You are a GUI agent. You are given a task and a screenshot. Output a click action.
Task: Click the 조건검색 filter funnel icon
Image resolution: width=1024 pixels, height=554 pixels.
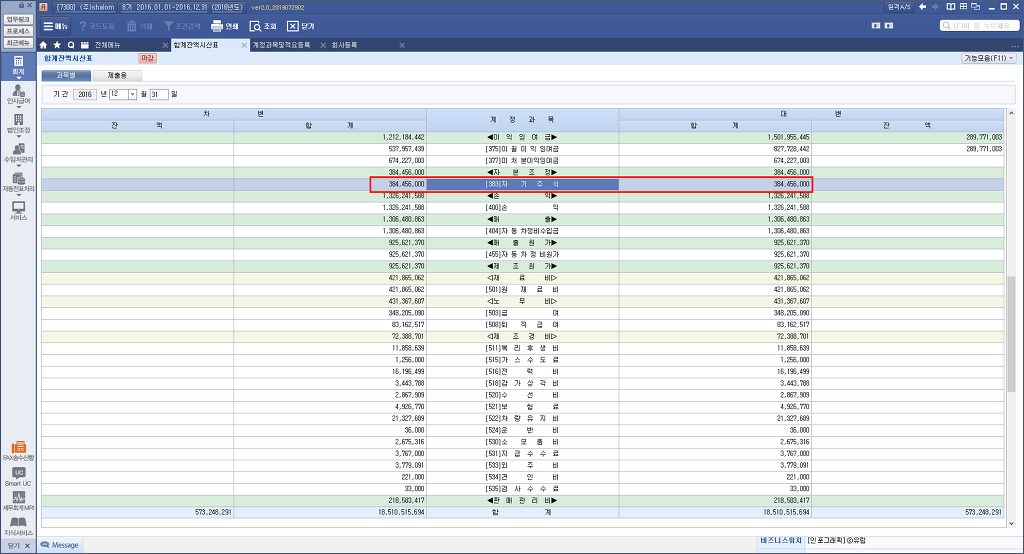click(168, 26)
